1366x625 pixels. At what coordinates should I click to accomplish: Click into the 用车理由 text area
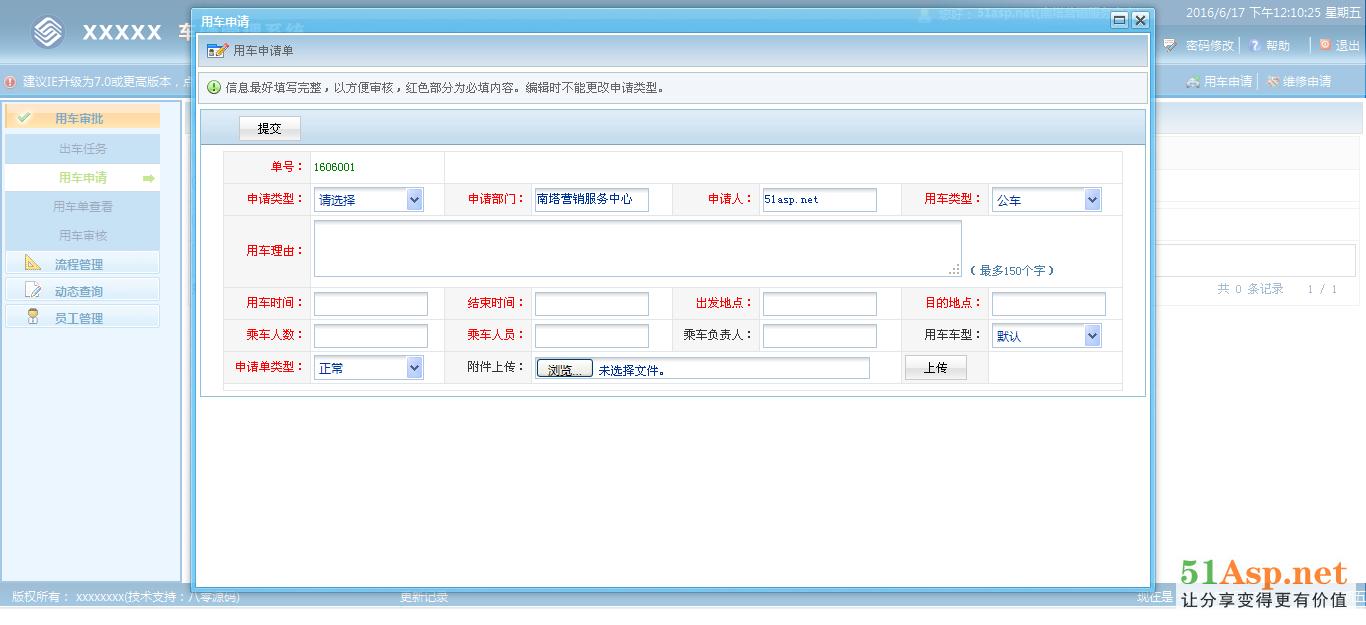click(636, 248)
